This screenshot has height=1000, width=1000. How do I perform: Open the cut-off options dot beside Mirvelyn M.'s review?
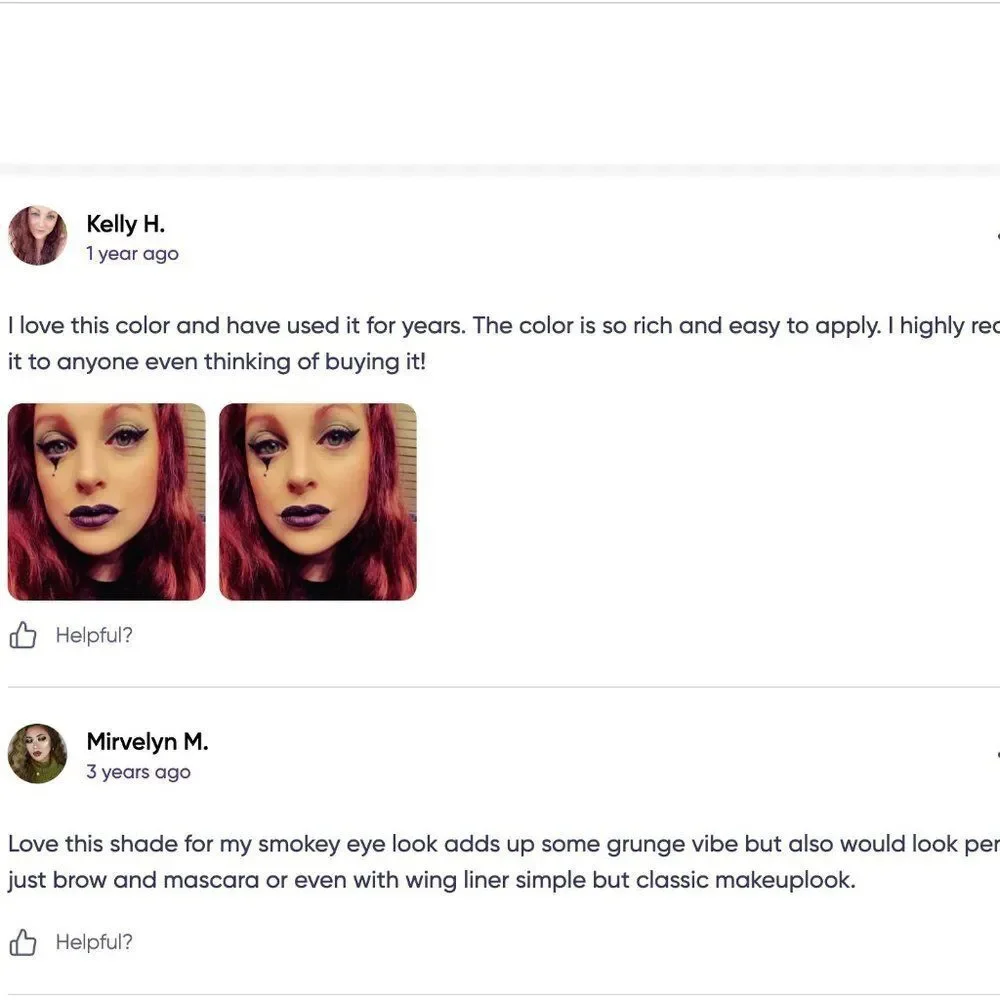(997, 754)
